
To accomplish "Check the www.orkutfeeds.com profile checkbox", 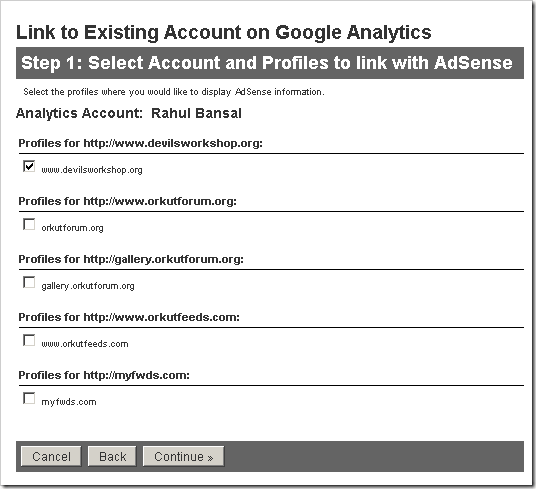I will [x=29, y=340].
